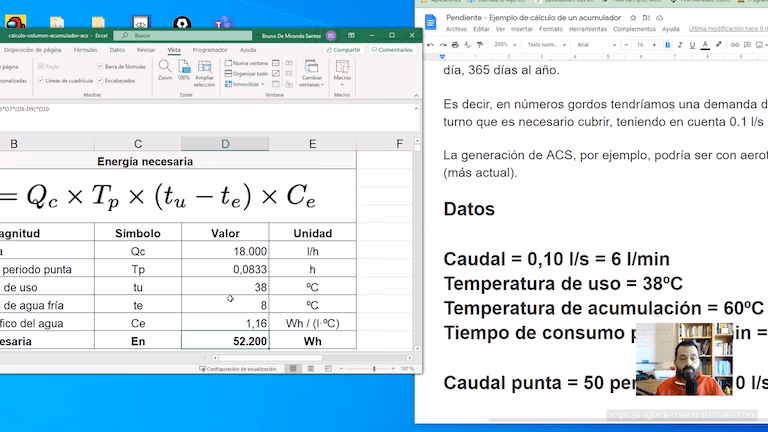The image size is (768, 432).
Task: Toggle Líneas de cuadrícula checkbox
Action: [41, 80]
